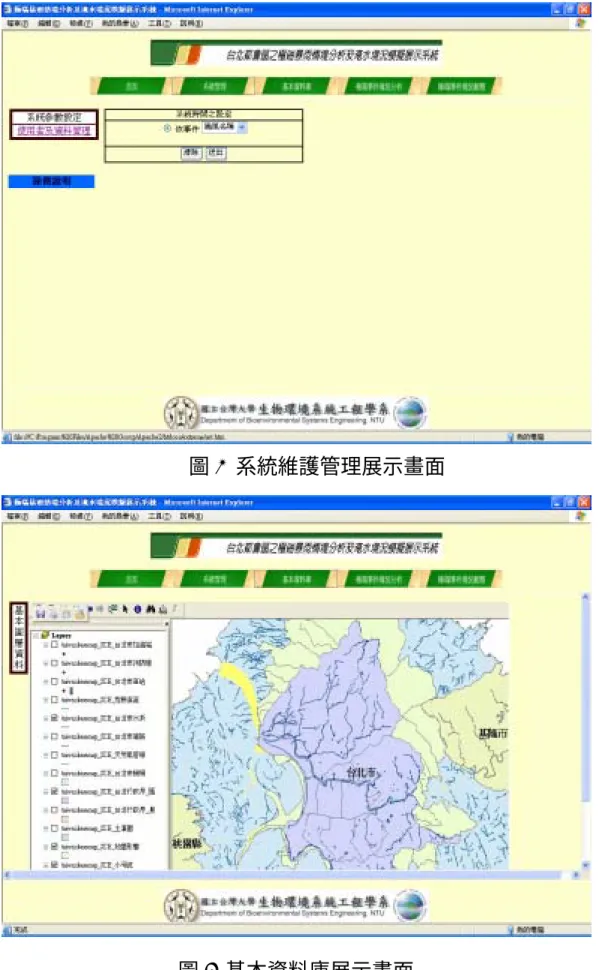The width and height of the screenshot is (599, 970).
Task: Check the first layer checkbox under Layers
Action: pos(54,645)
